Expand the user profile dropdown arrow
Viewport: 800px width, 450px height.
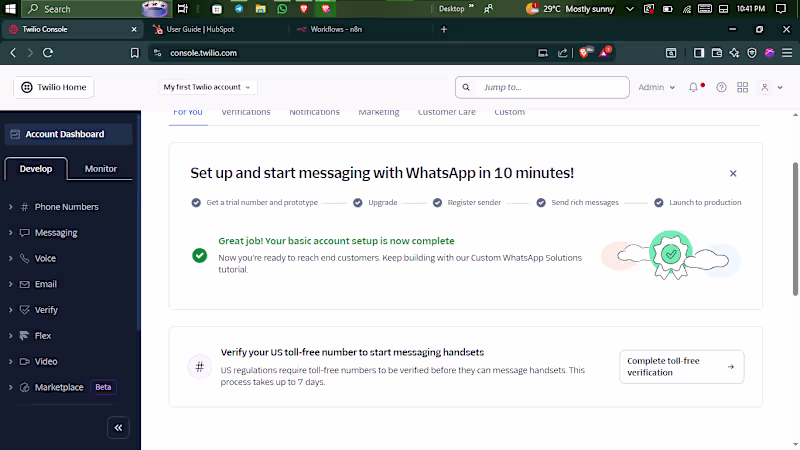coord(780,88)
